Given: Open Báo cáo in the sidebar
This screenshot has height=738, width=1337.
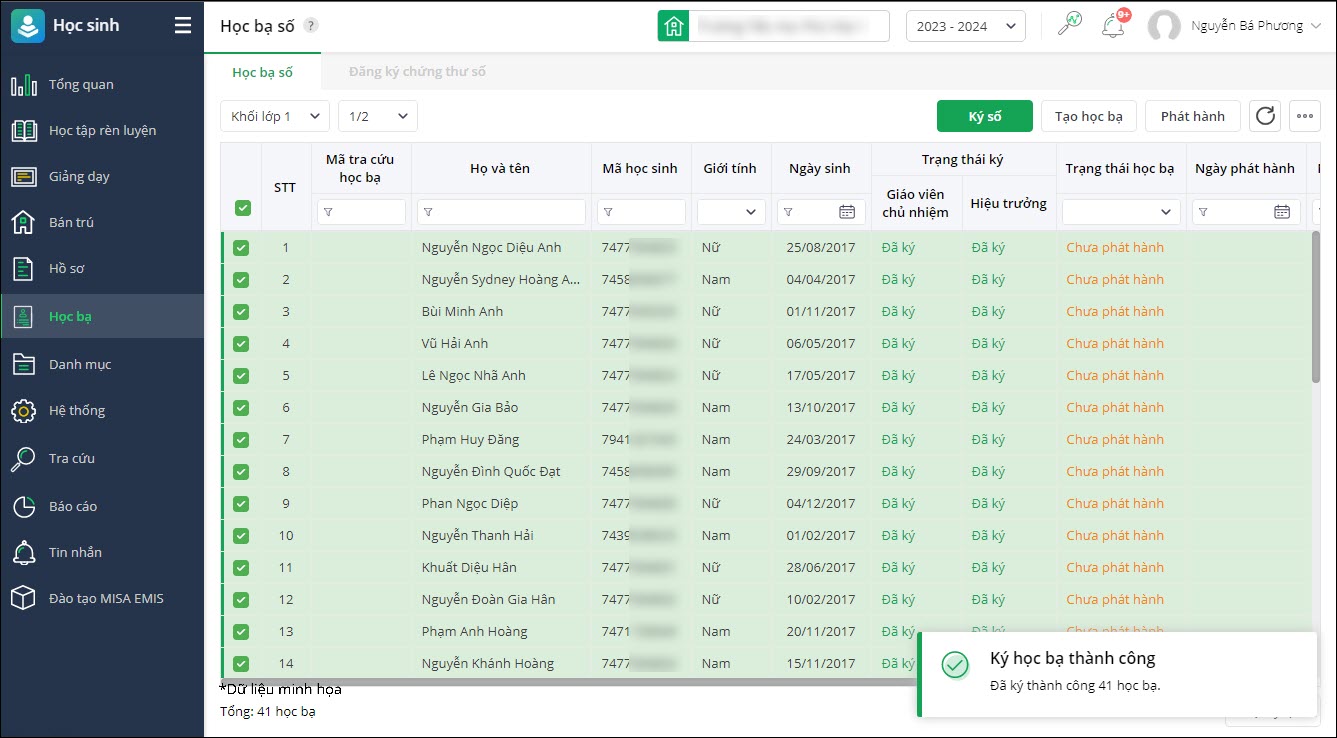Looking at the screenshot, I should tap(73, 506).
